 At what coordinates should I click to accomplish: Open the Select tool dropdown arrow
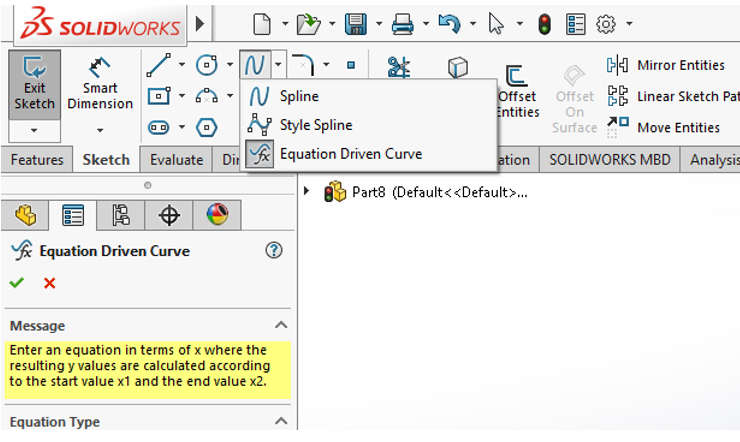coord(520,23)
